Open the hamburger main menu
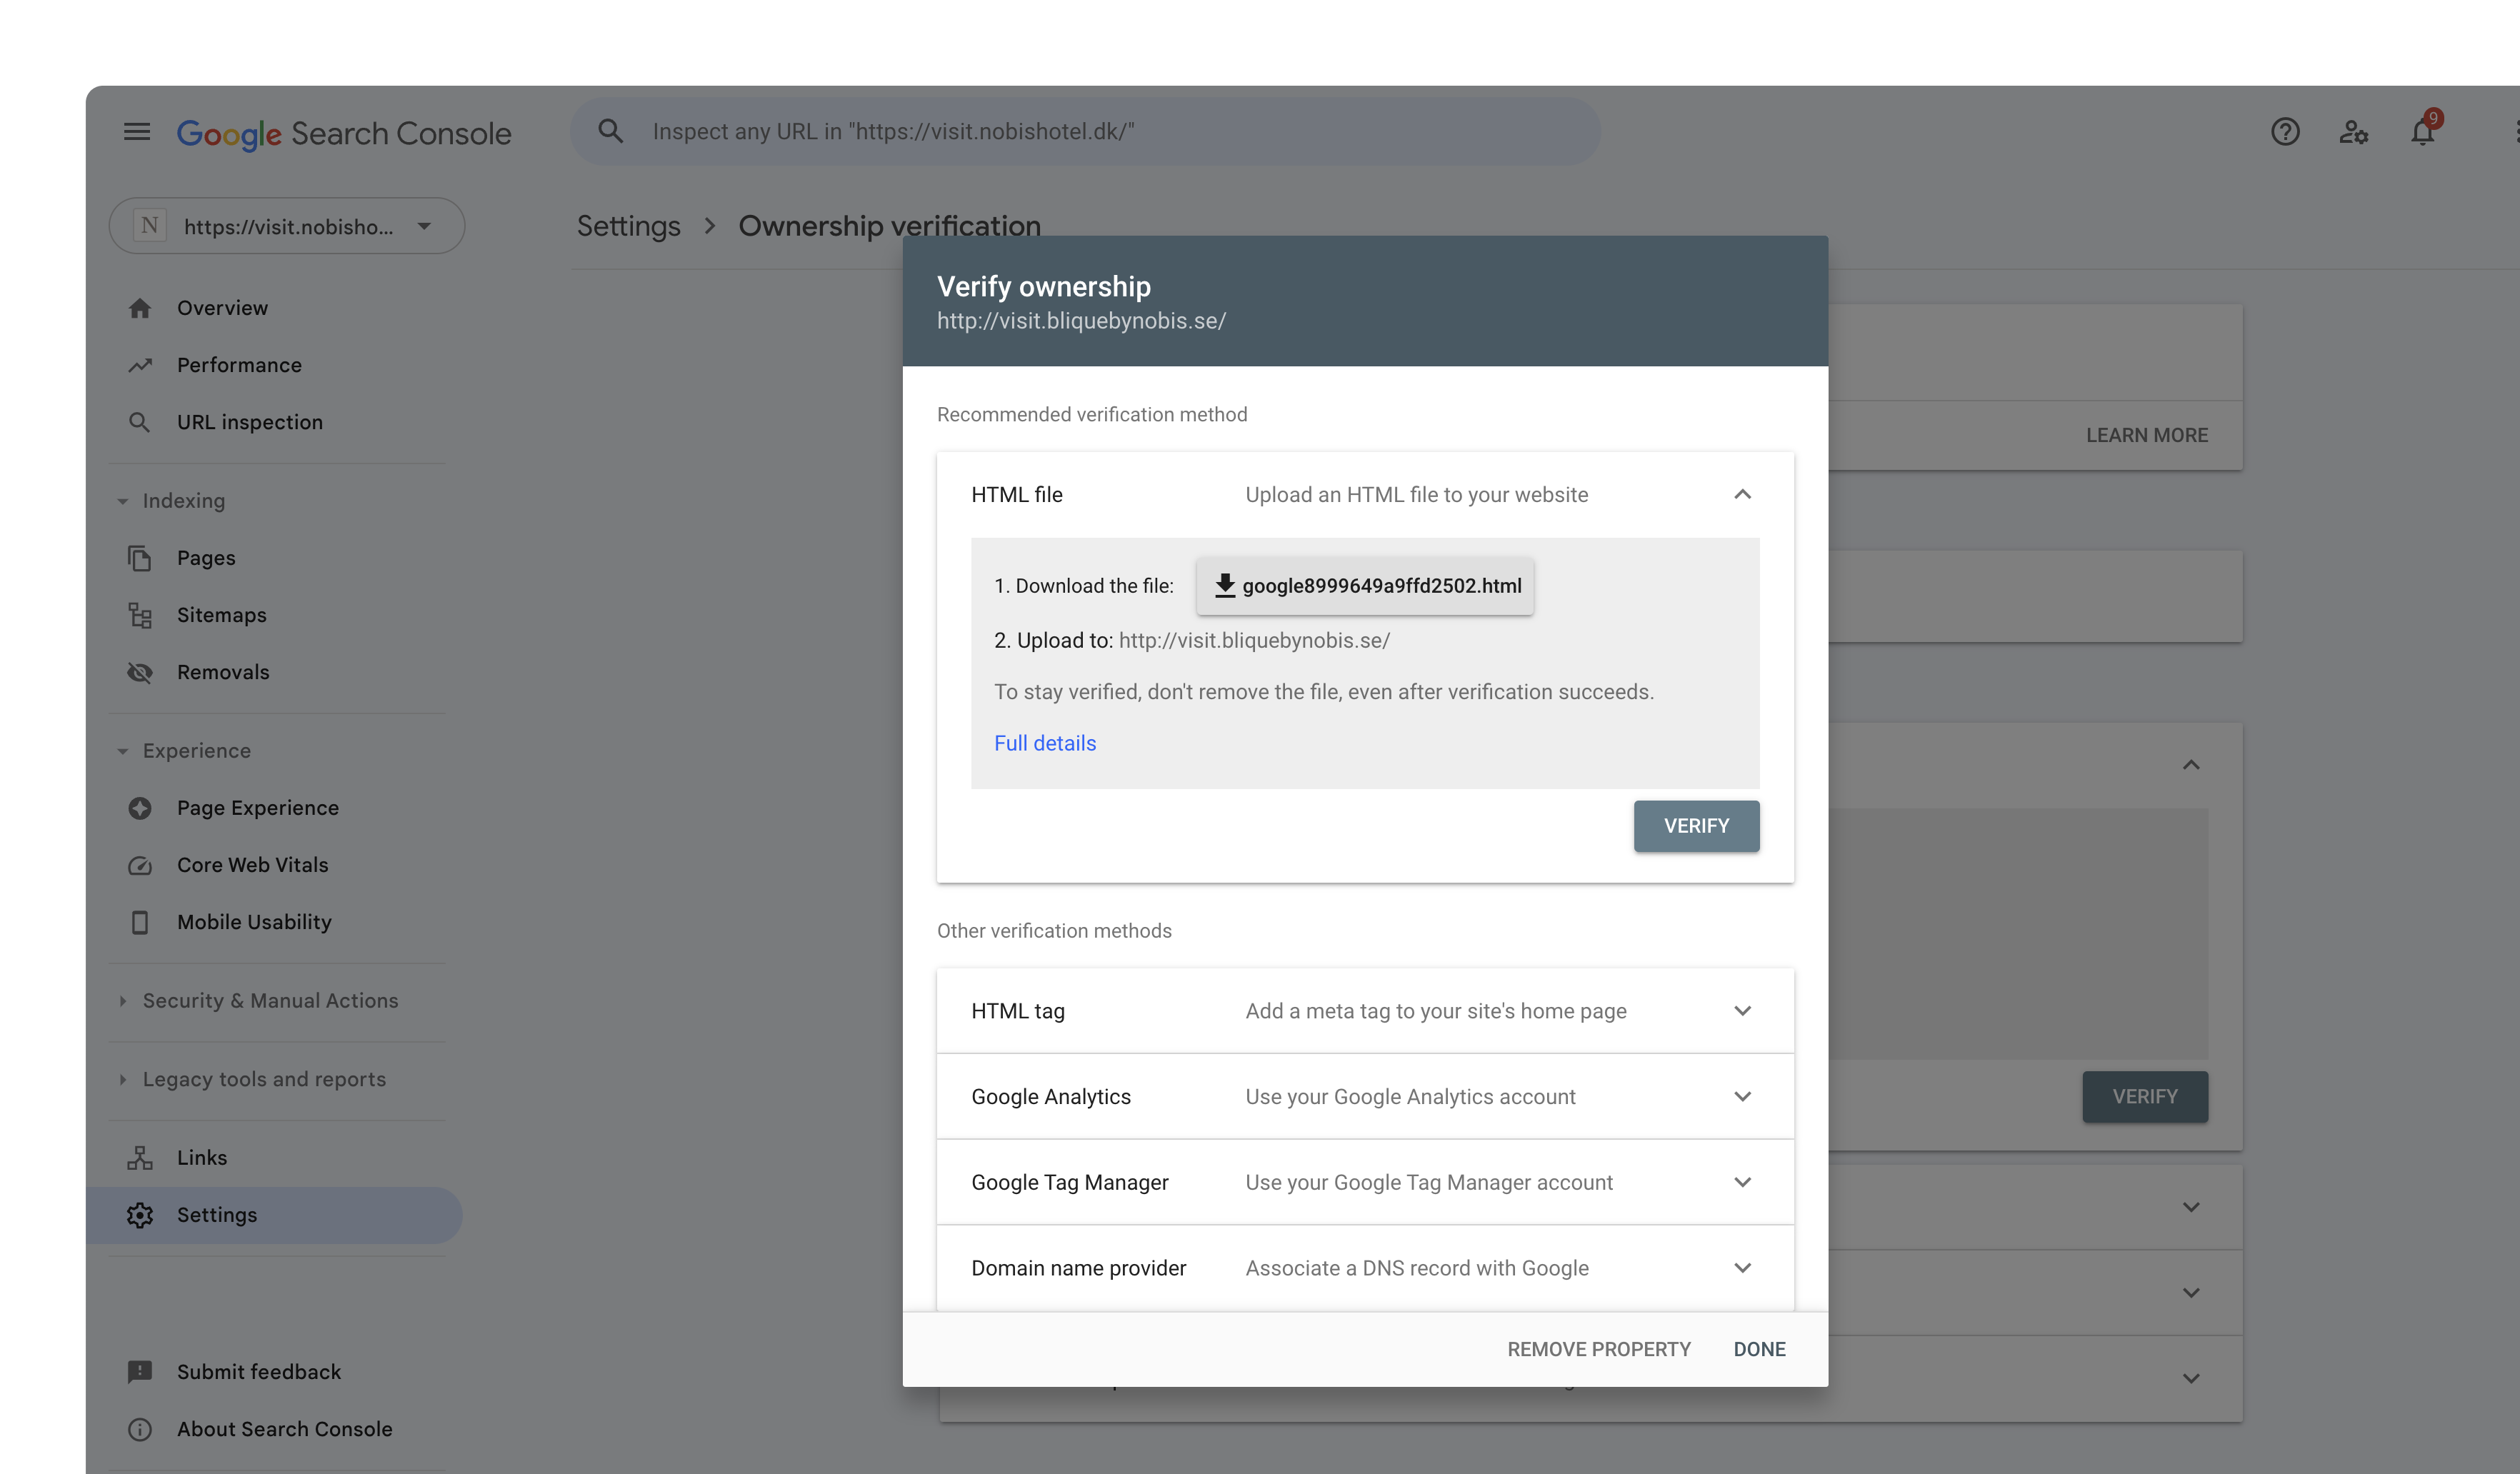This screenshot has width=2520, height=1474. 137,132
